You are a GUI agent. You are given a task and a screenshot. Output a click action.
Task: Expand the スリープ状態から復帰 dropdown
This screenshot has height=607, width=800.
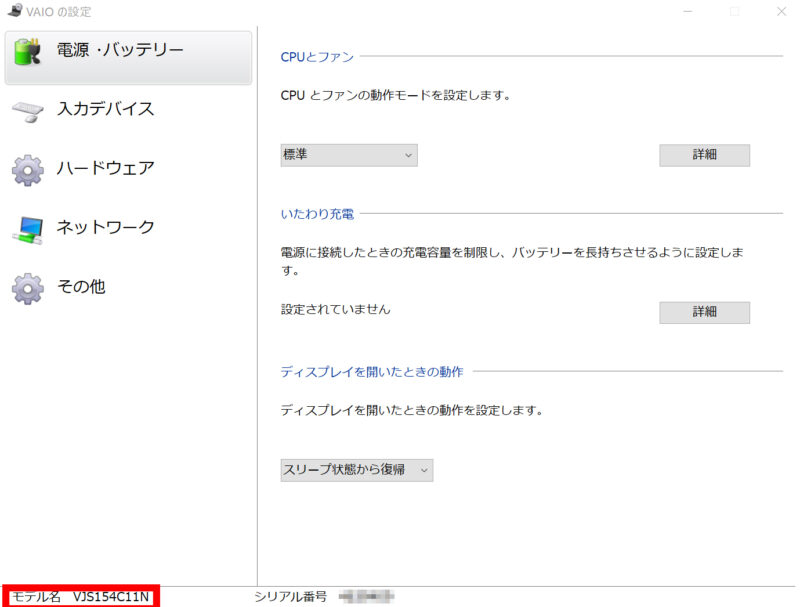click(x=357, y=470)
